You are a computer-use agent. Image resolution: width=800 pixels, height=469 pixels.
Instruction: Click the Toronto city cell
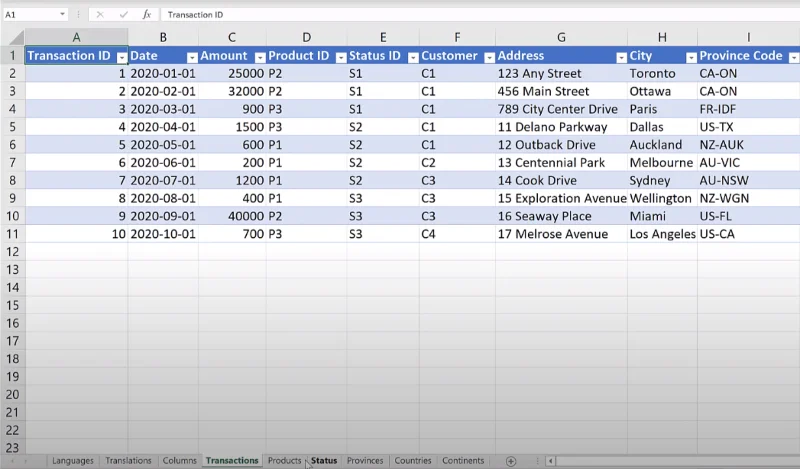pos(662,73)
